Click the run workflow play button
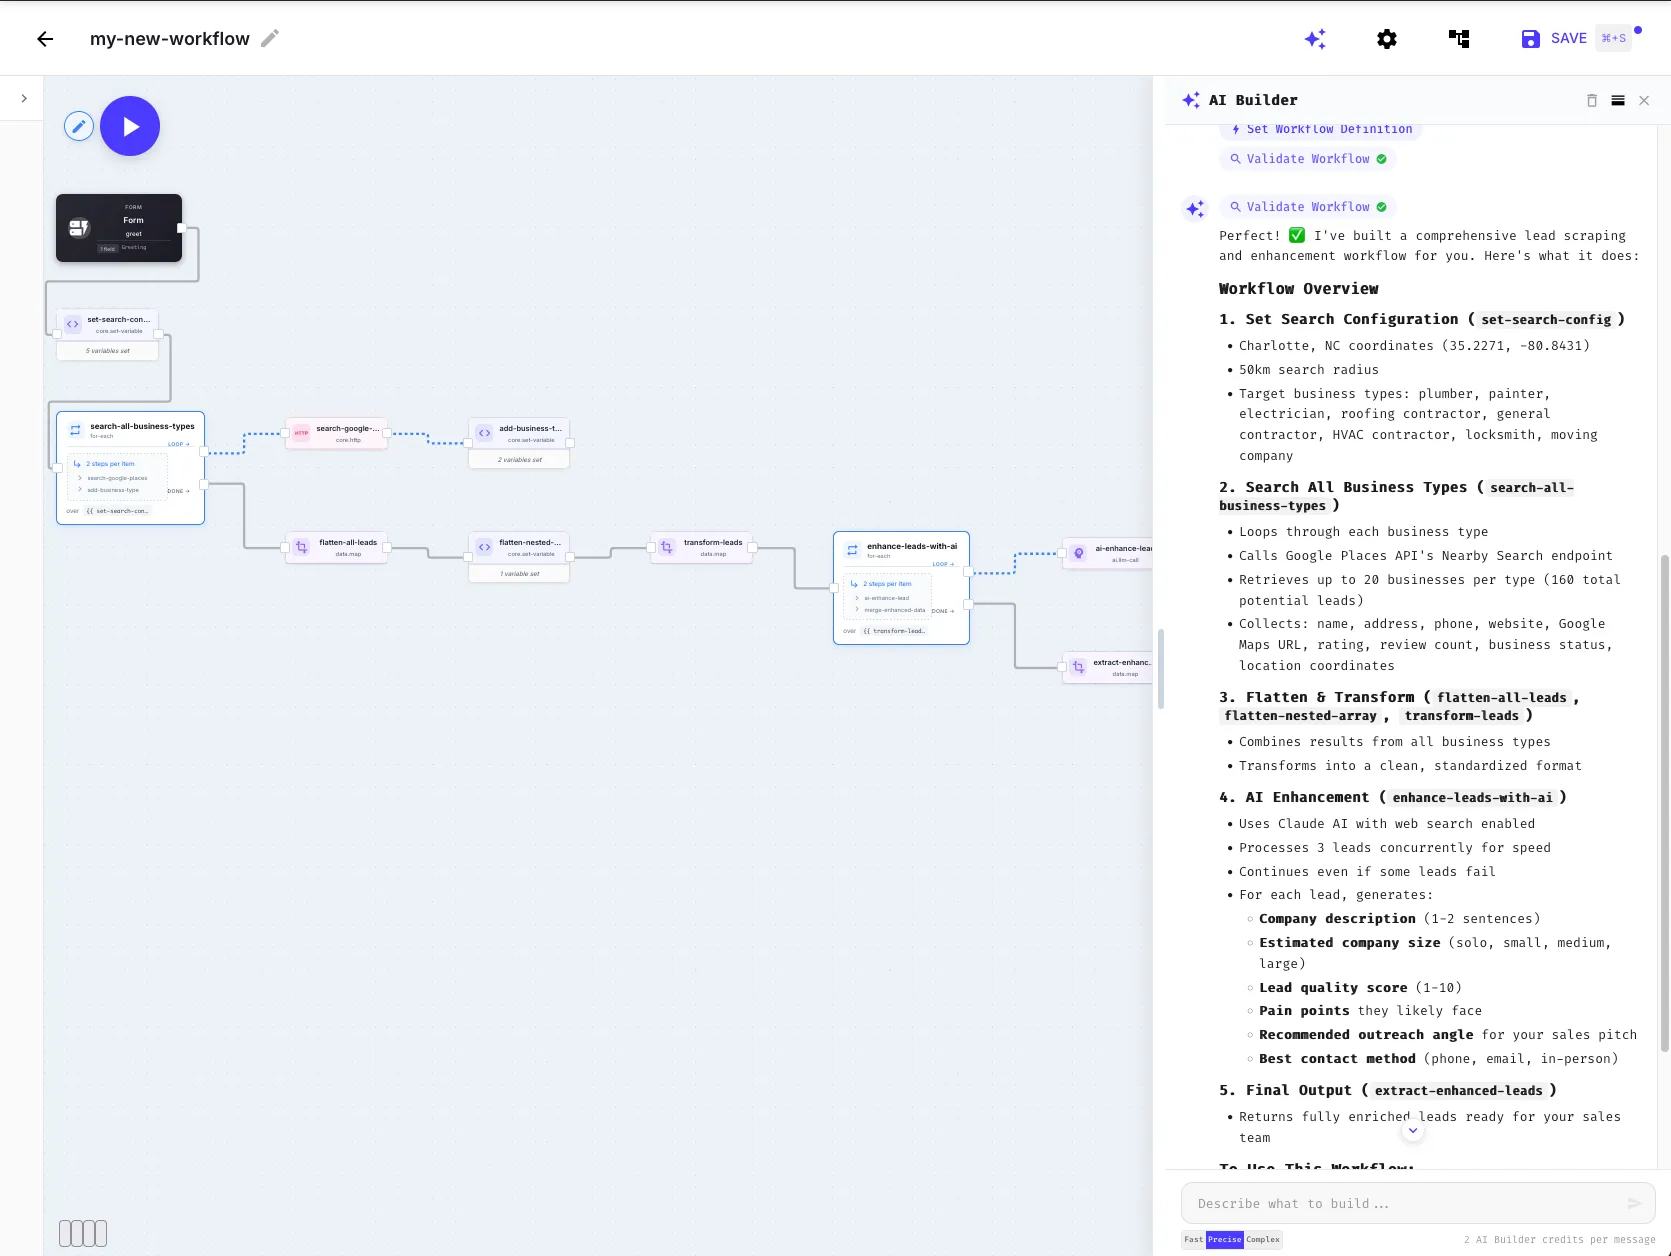This screenshot has height=1256, width=1671. pyautogui.click(x=130, y=126)
